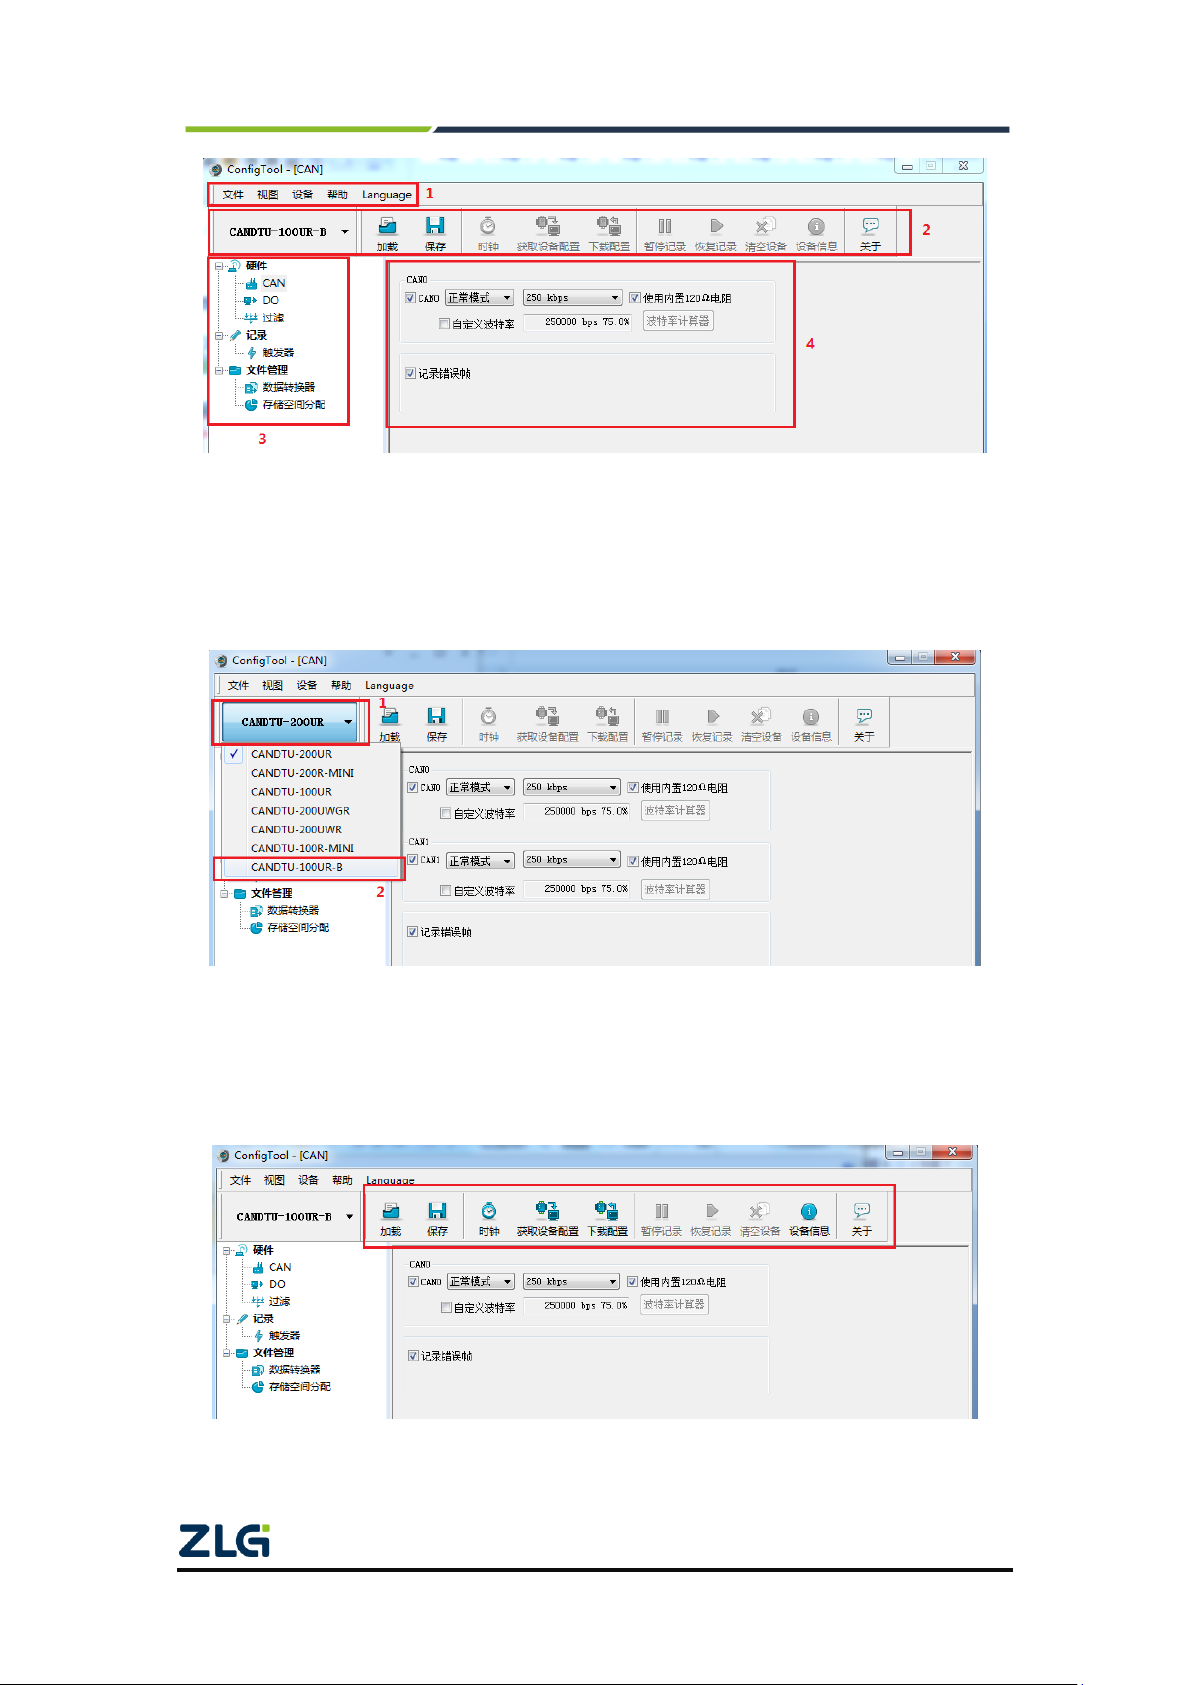Open 文件 menu in first screenshot
This screenshot has height=1685, width=1192.
(x=233, y=195)
